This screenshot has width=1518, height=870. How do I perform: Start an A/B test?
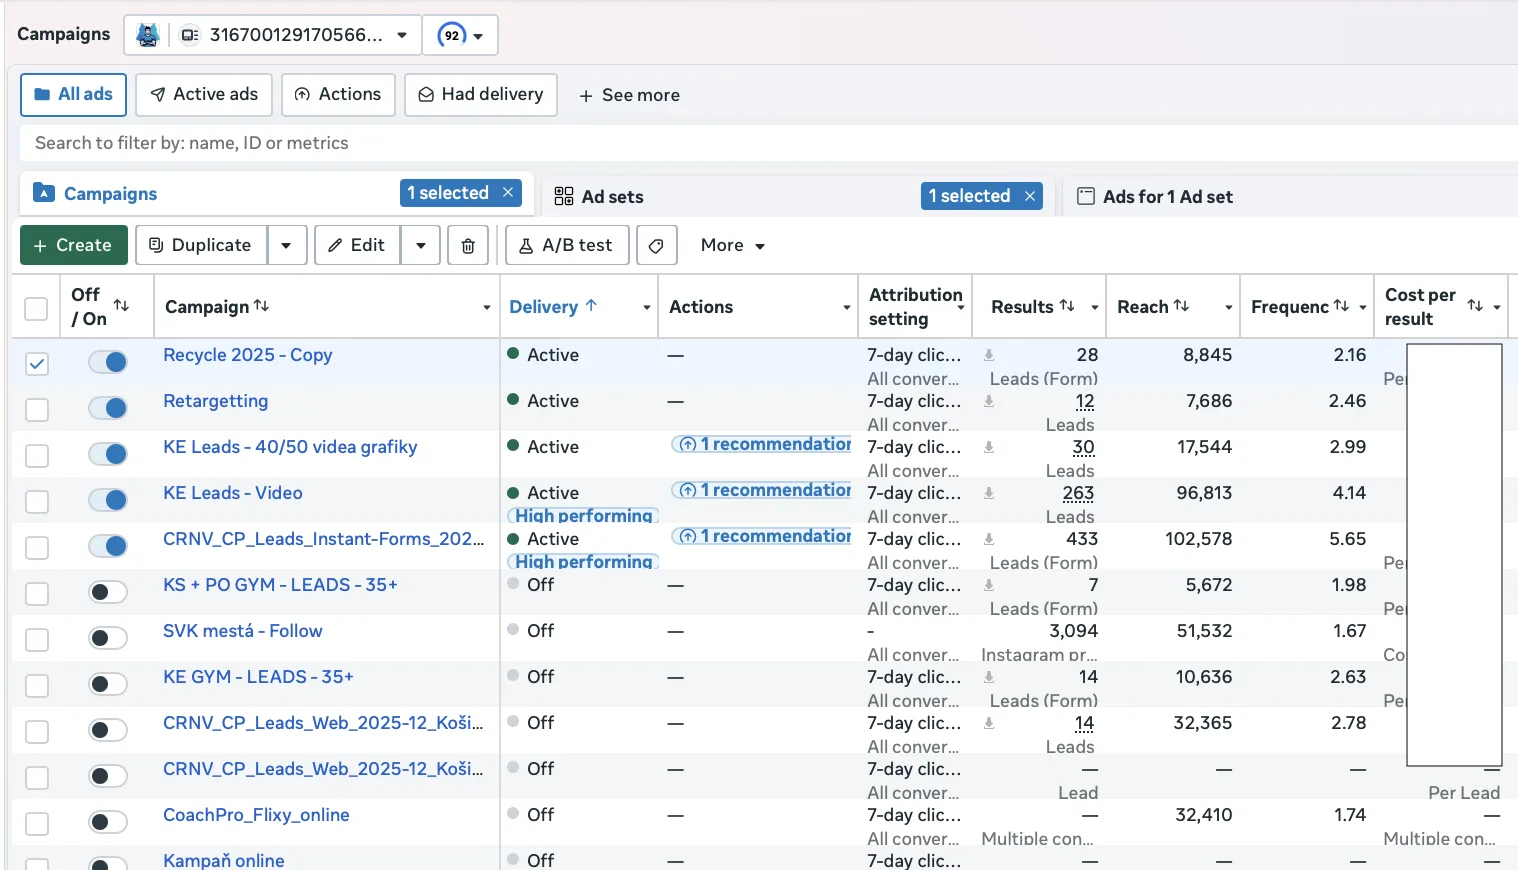[567, 245]
